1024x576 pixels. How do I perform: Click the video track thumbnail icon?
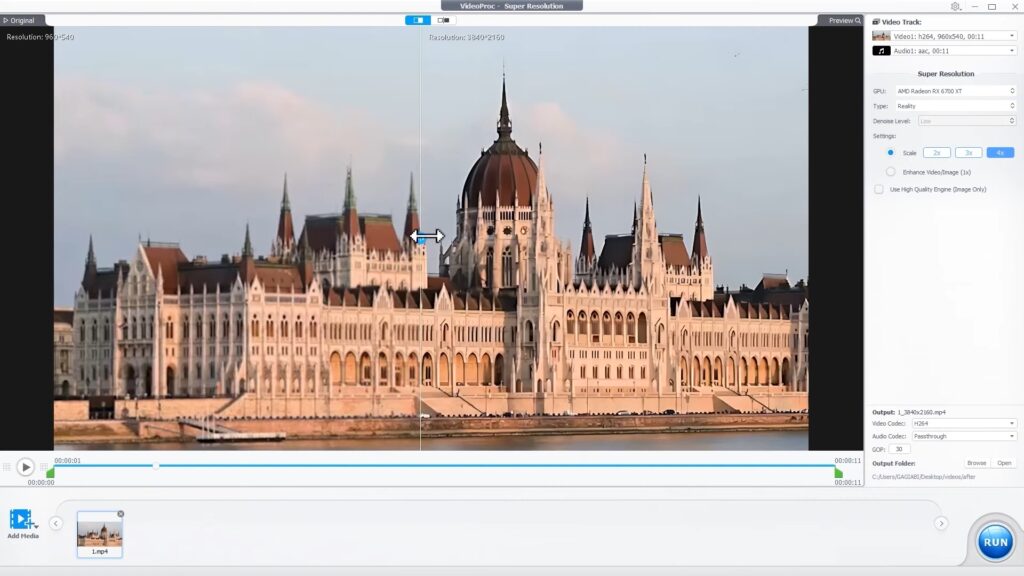tap(881, 36)
